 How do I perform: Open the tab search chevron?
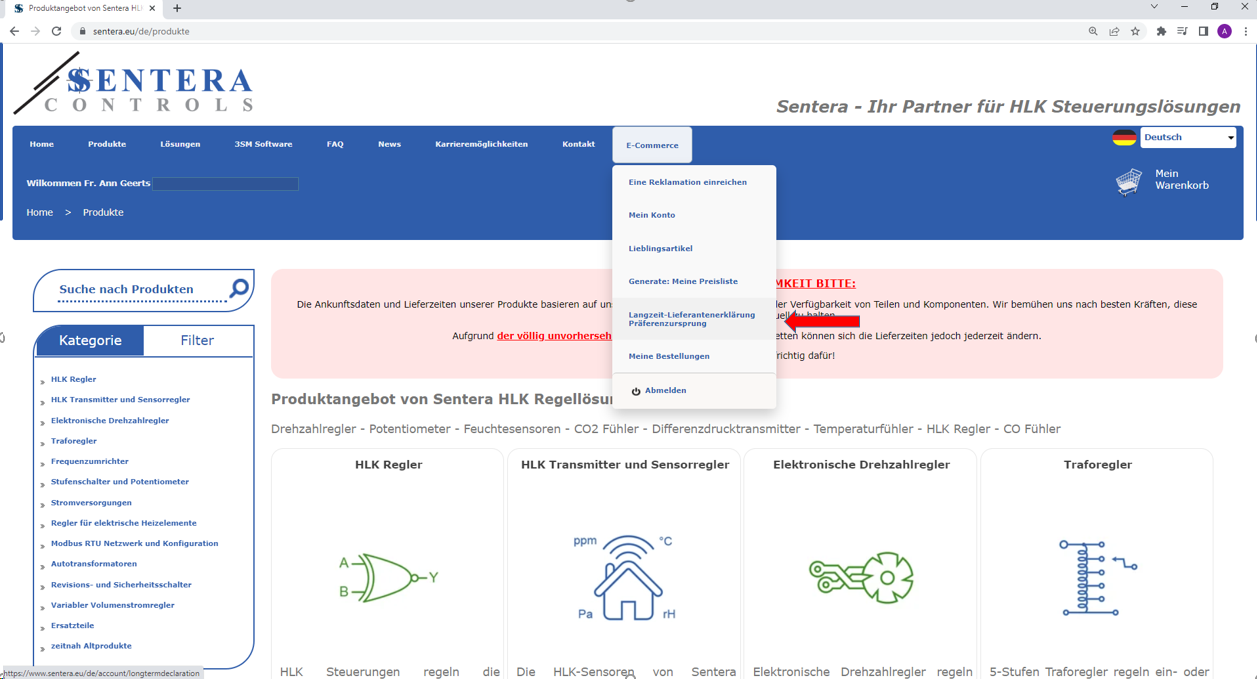tap(1154, 7)
